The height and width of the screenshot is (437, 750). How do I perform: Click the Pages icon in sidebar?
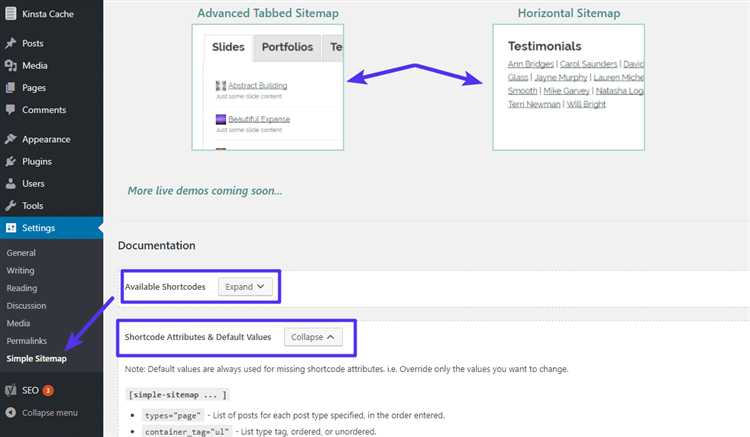[11, 87]
